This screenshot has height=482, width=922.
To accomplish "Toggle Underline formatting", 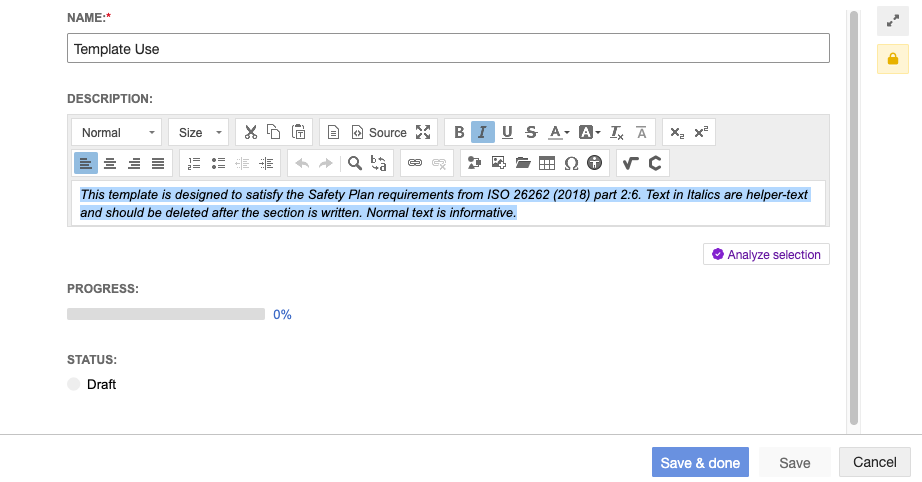I will click(507, 132).
